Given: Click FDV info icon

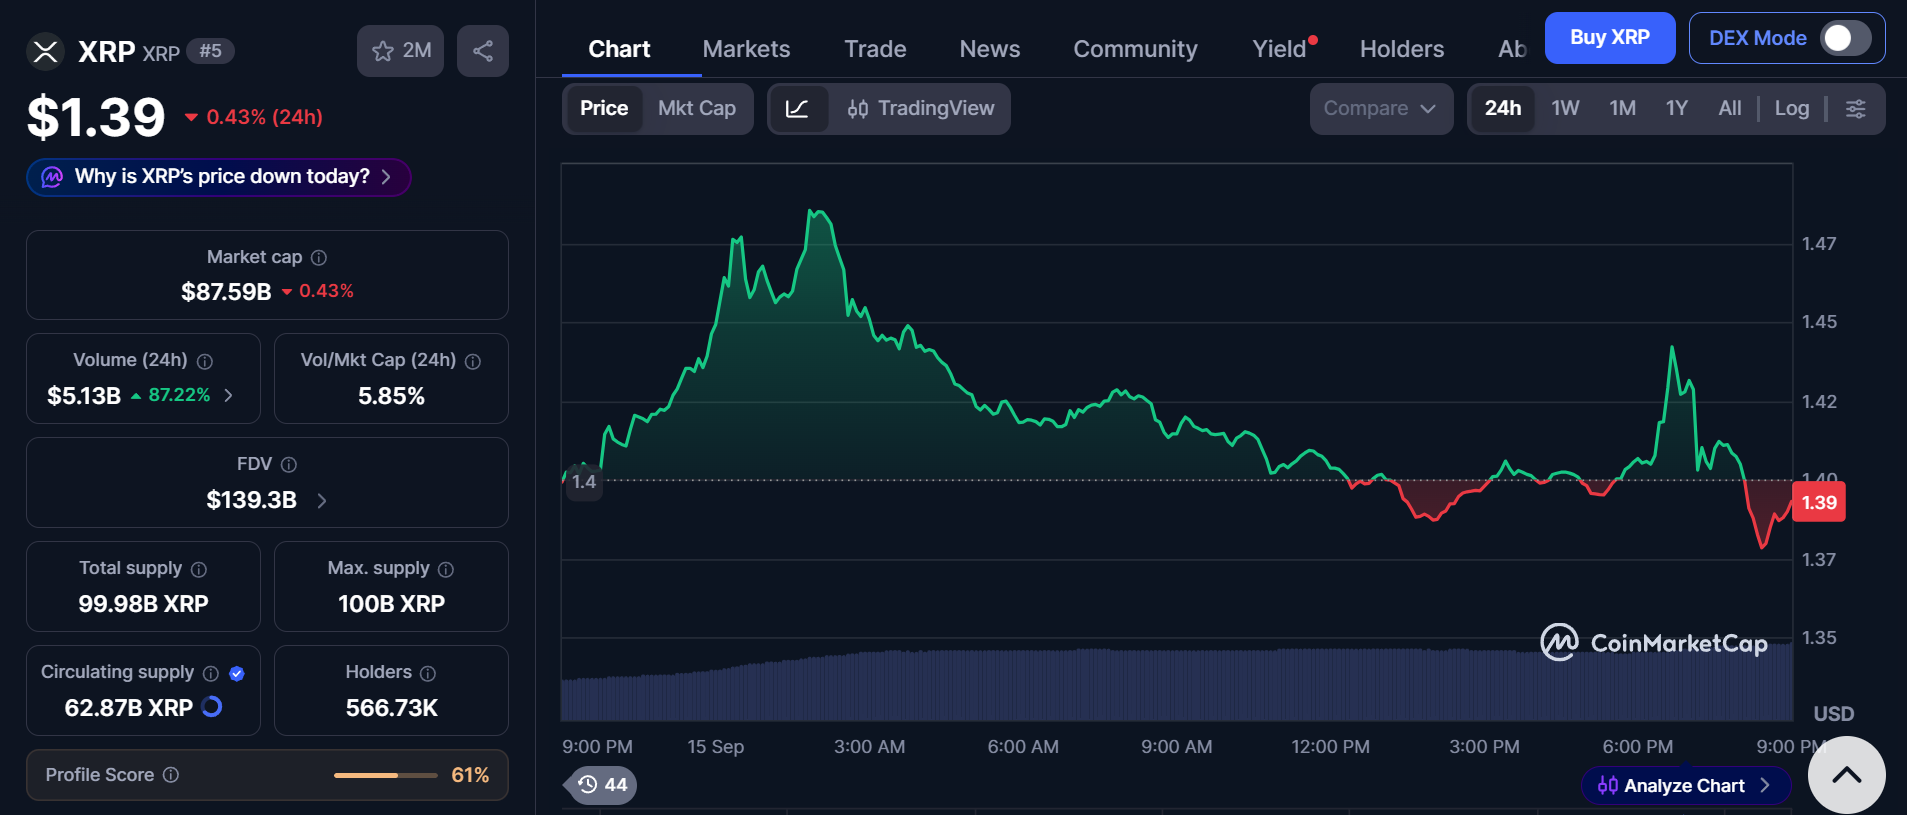Looking at the screenshot, I should (289, 465).
